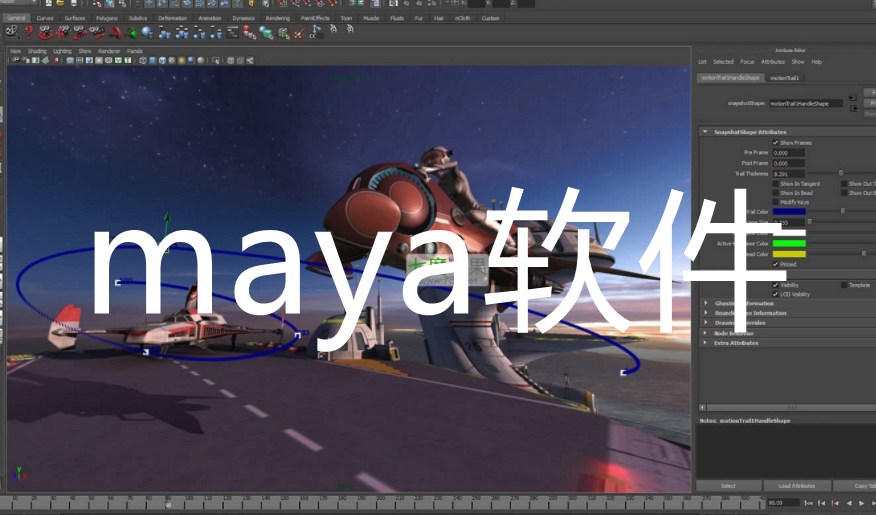Uncheck the Show Frames checkbox
Viewport: 876px width, 515px height.
(775, 143)
